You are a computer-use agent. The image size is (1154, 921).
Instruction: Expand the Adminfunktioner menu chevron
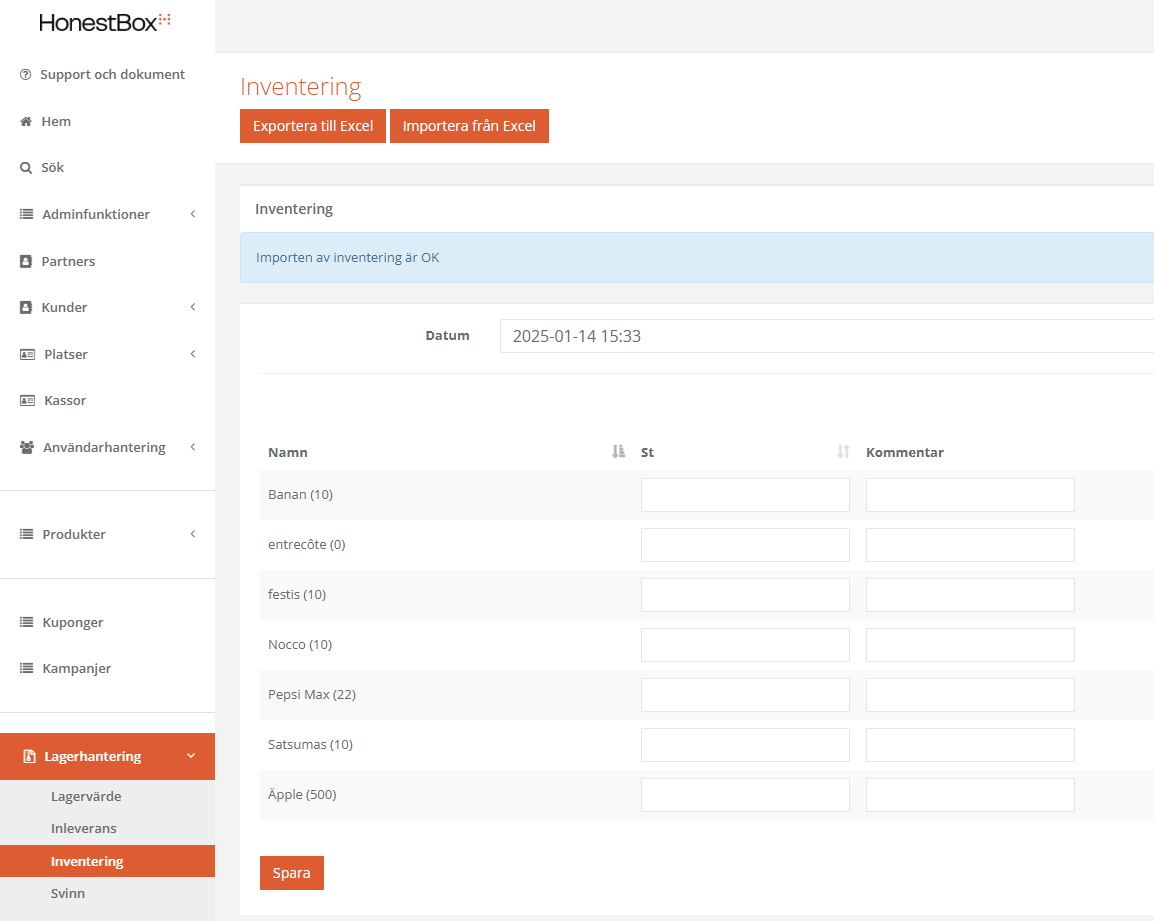pos(192,214)
